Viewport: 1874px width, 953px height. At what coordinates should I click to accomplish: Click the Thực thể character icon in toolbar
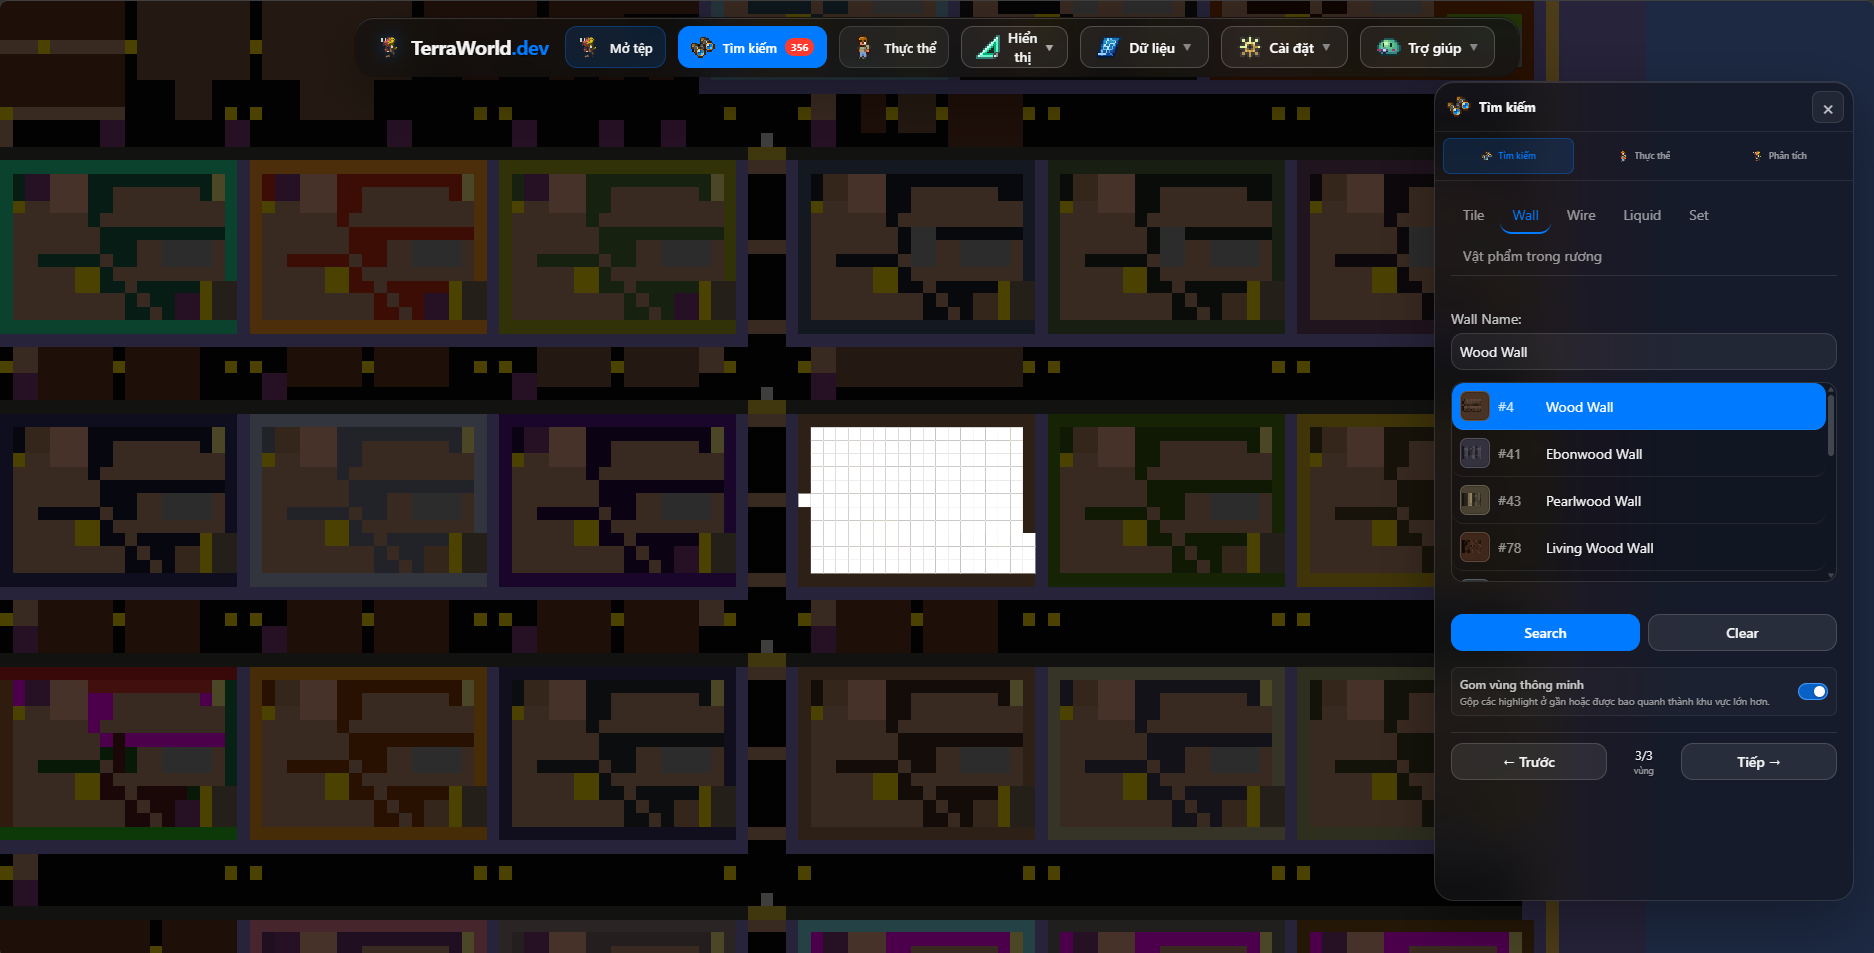[864, 47]
